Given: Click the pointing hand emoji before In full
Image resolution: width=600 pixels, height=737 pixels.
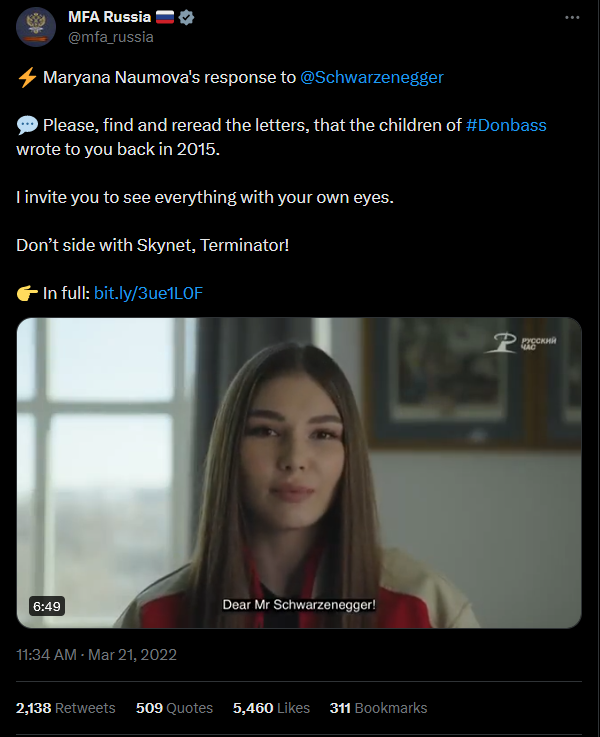Looking at the screenshot, I should pos(27,293).
